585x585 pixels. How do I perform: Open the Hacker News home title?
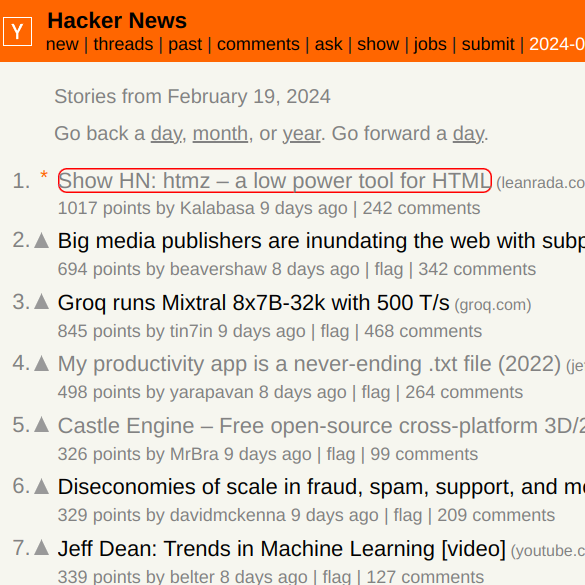coord(117,20)
